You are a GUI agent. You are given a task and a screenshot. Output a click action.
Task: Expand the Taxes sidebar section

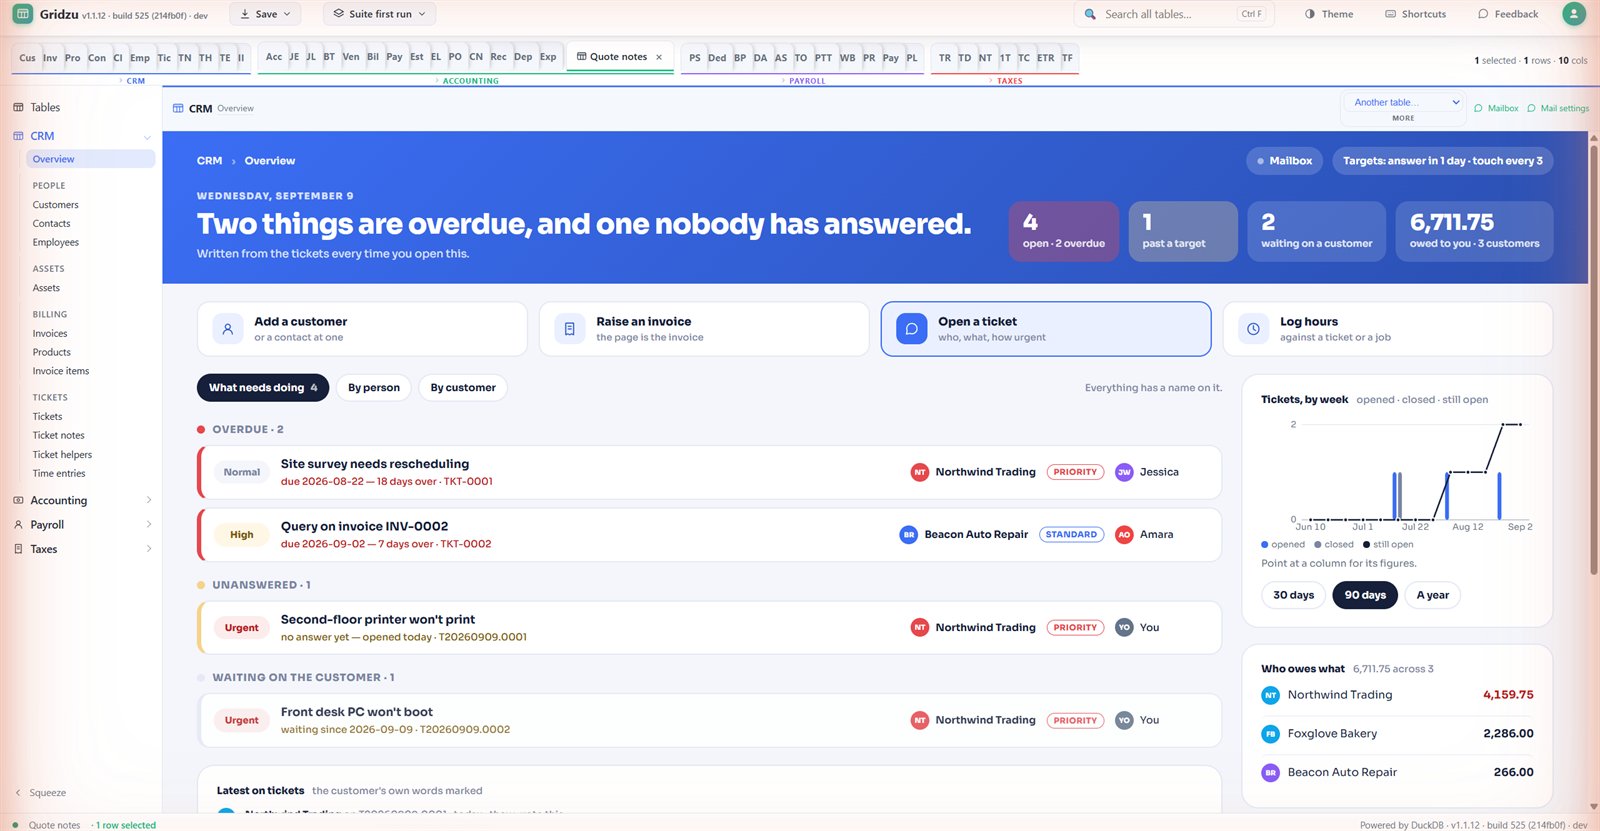click(84, 549)
